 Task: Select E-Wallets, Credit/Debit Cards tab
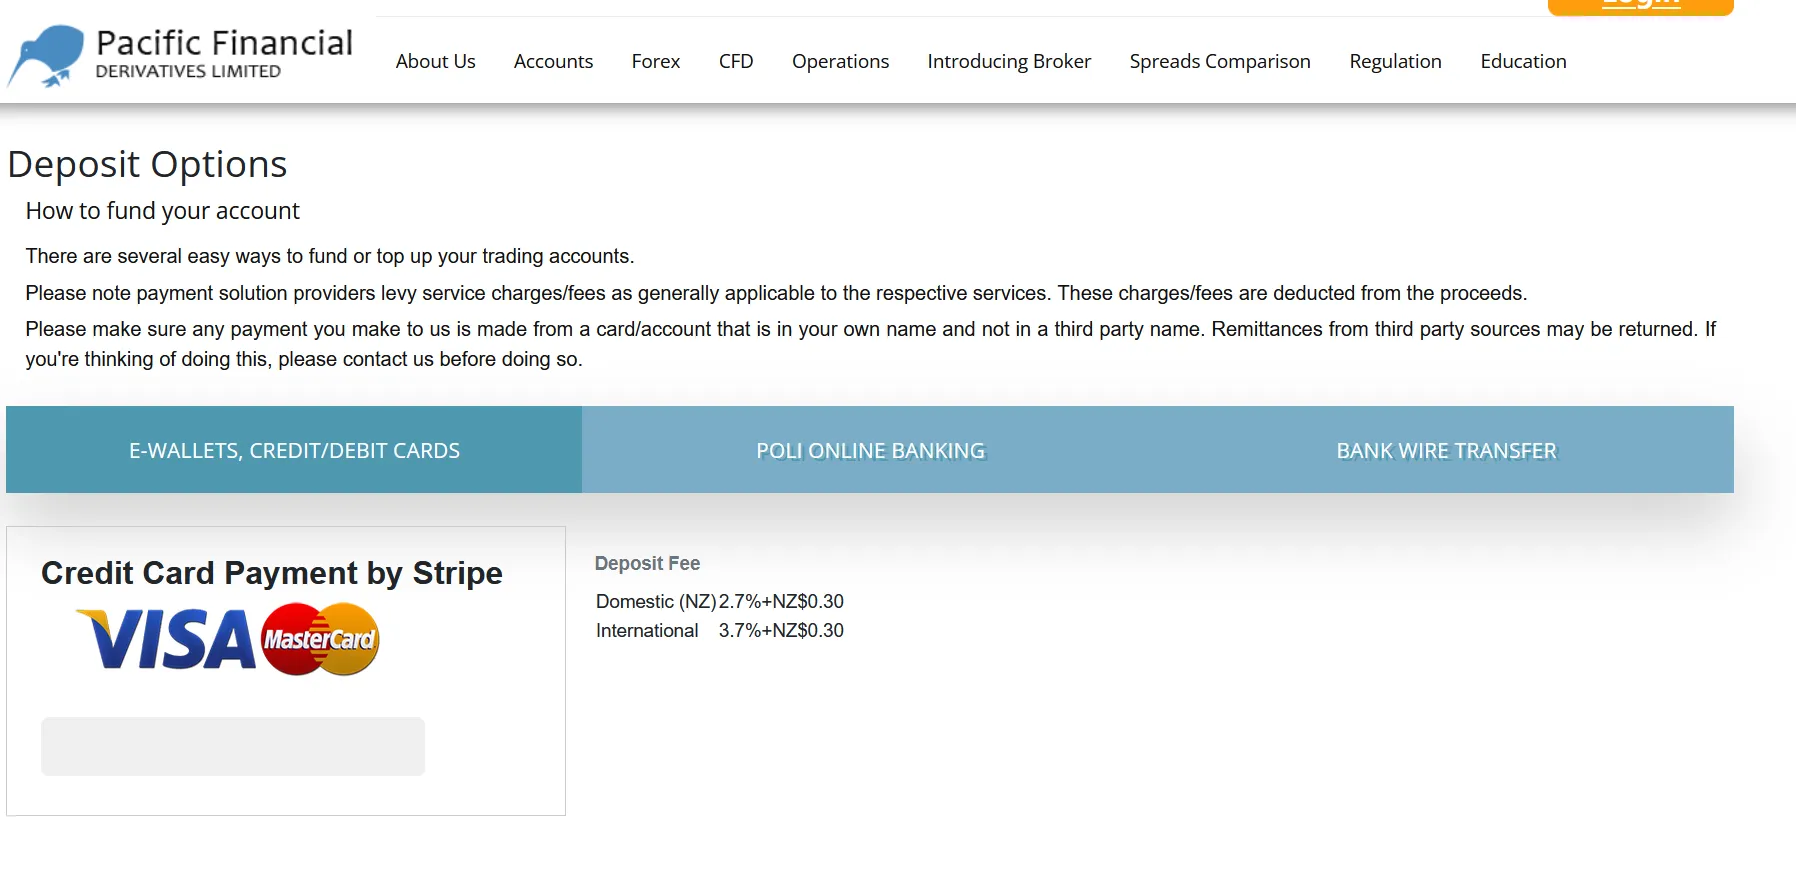point(294,450)
